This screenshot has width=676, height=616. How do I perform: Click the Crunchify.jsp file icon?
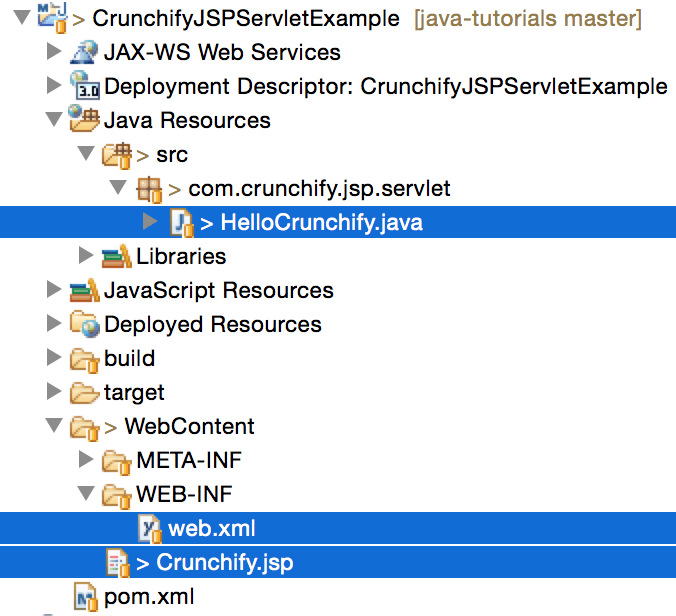117,563
